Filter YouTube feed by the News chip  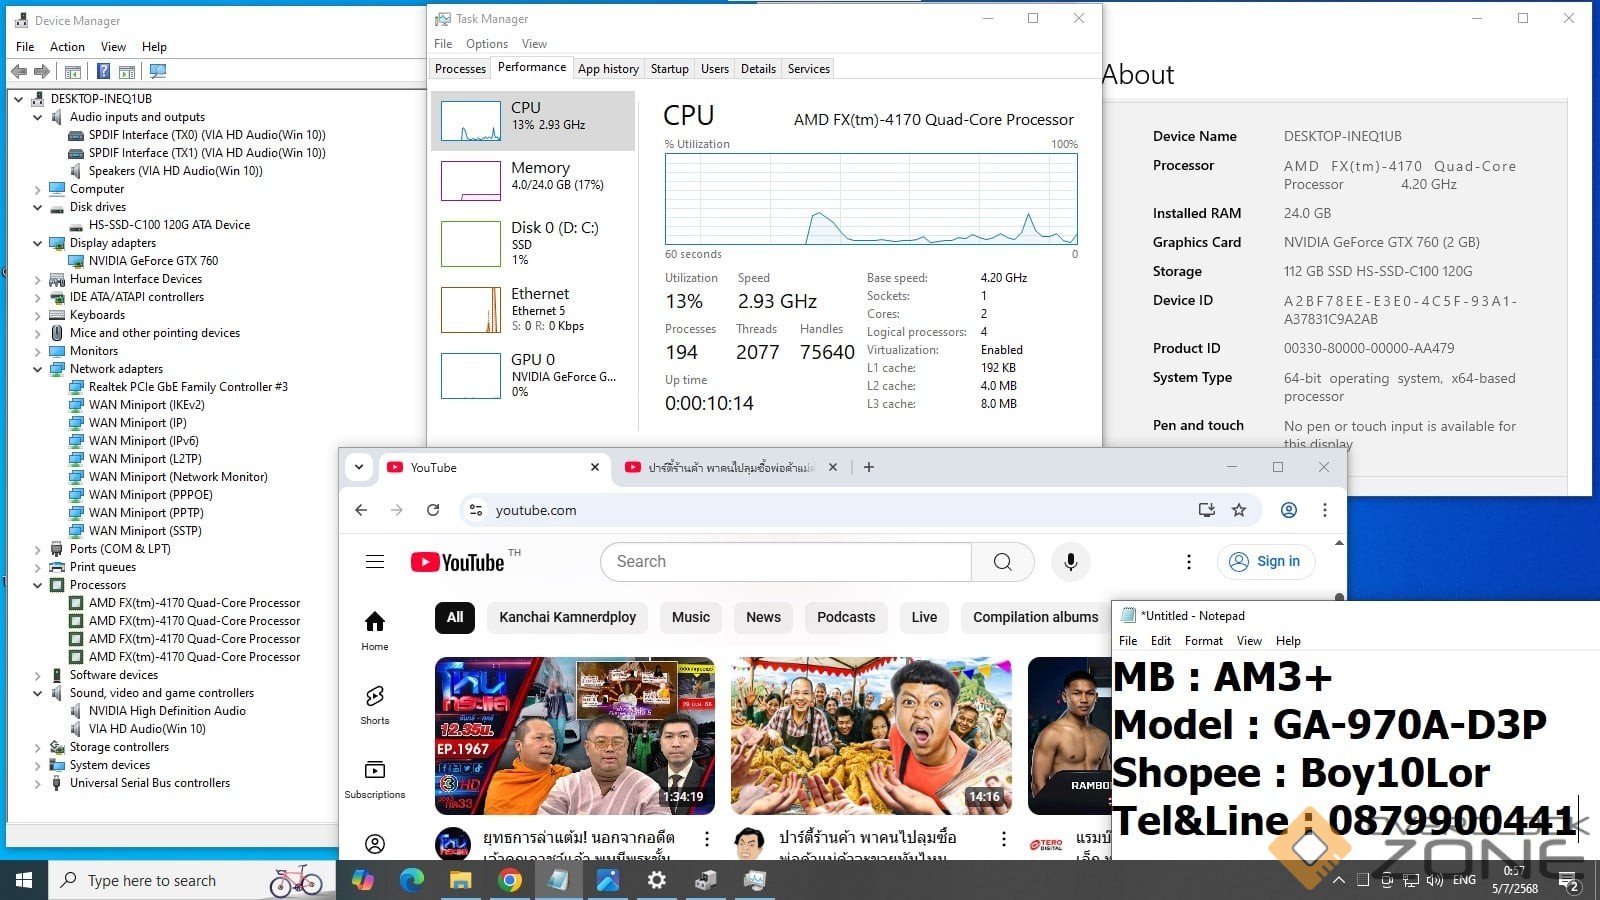(x=763, y=617)
